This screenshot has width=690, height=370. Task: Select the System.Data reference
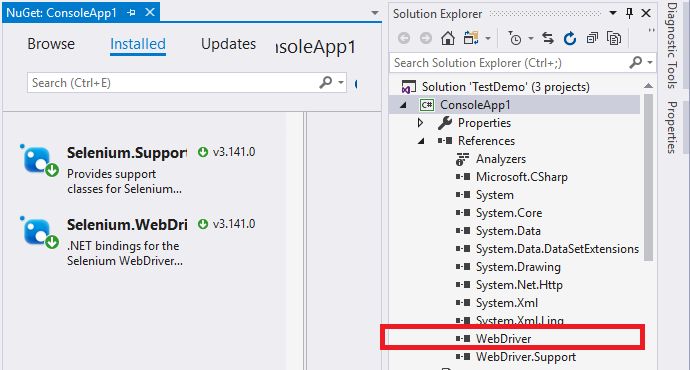(508, 231)
